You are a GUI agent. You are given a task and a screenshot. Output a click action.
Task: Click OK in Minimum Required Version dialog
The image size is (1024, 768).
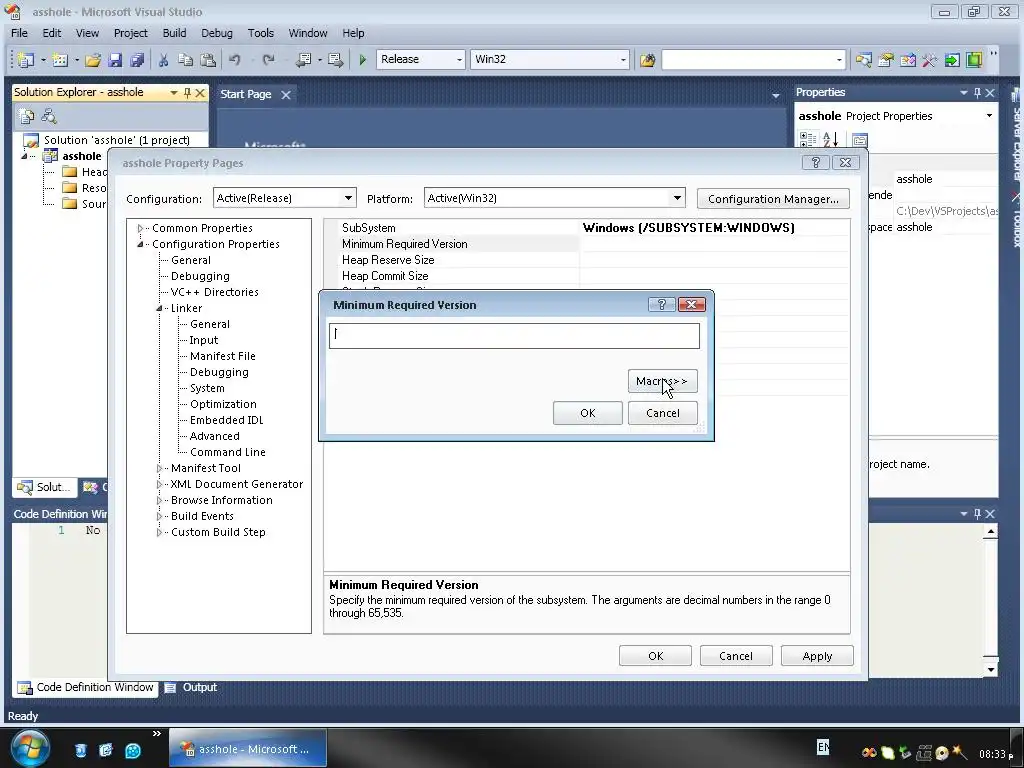click(588, 413)
